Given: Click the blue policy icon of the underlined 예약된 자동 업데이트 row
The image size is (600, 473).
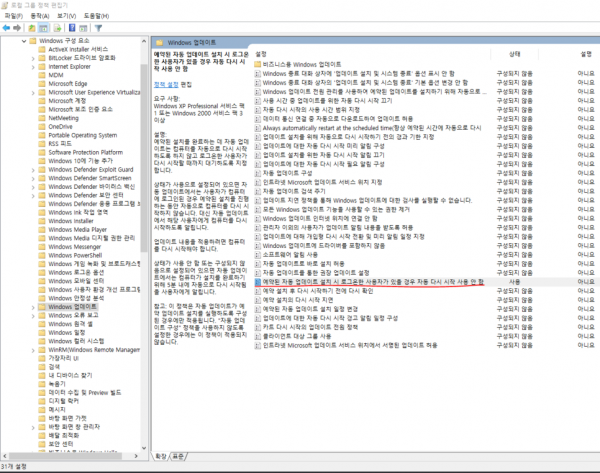Looking at the screenshot, I should click(258, 282).
